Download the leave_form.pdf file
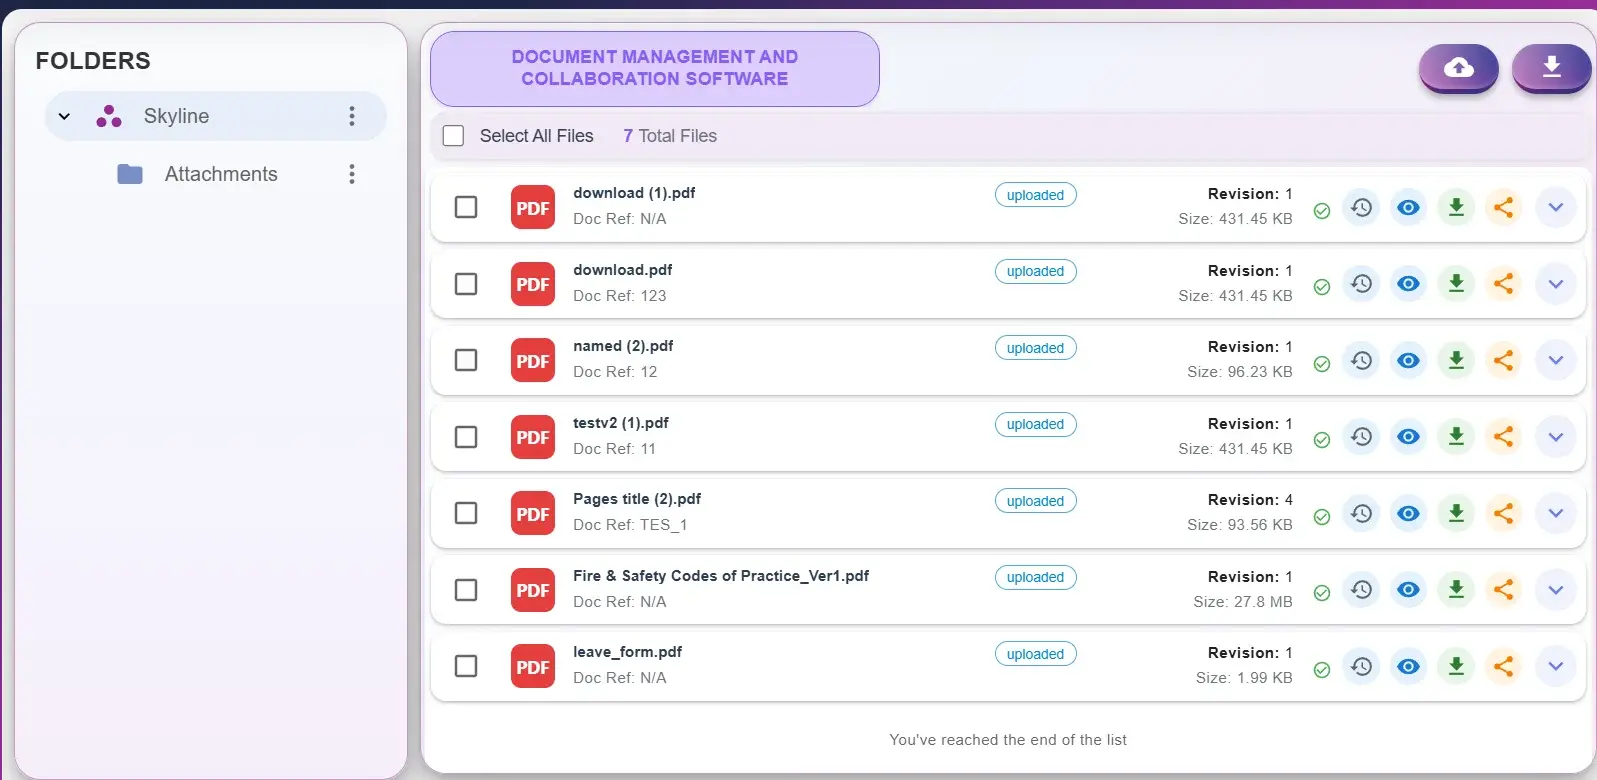Image resolution: width=1597 pixels, height=780 pixels. click(x=1456, y=666)
